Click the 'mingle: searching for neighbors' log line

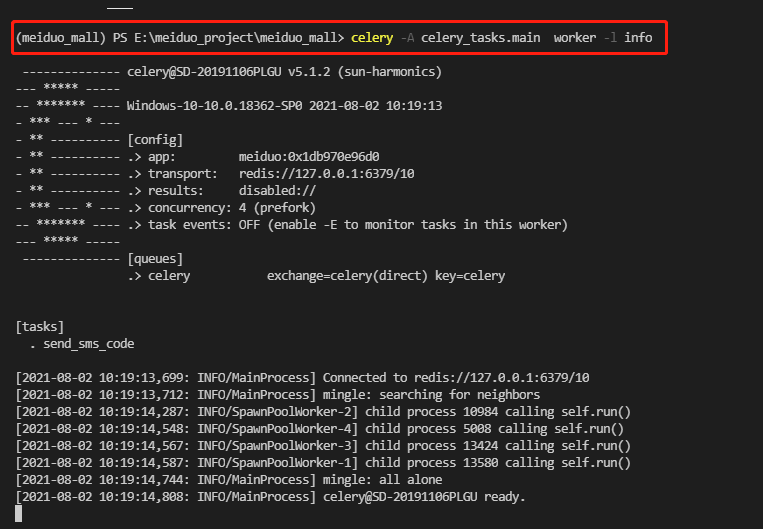pyautogui.click(x=278, y=395)
